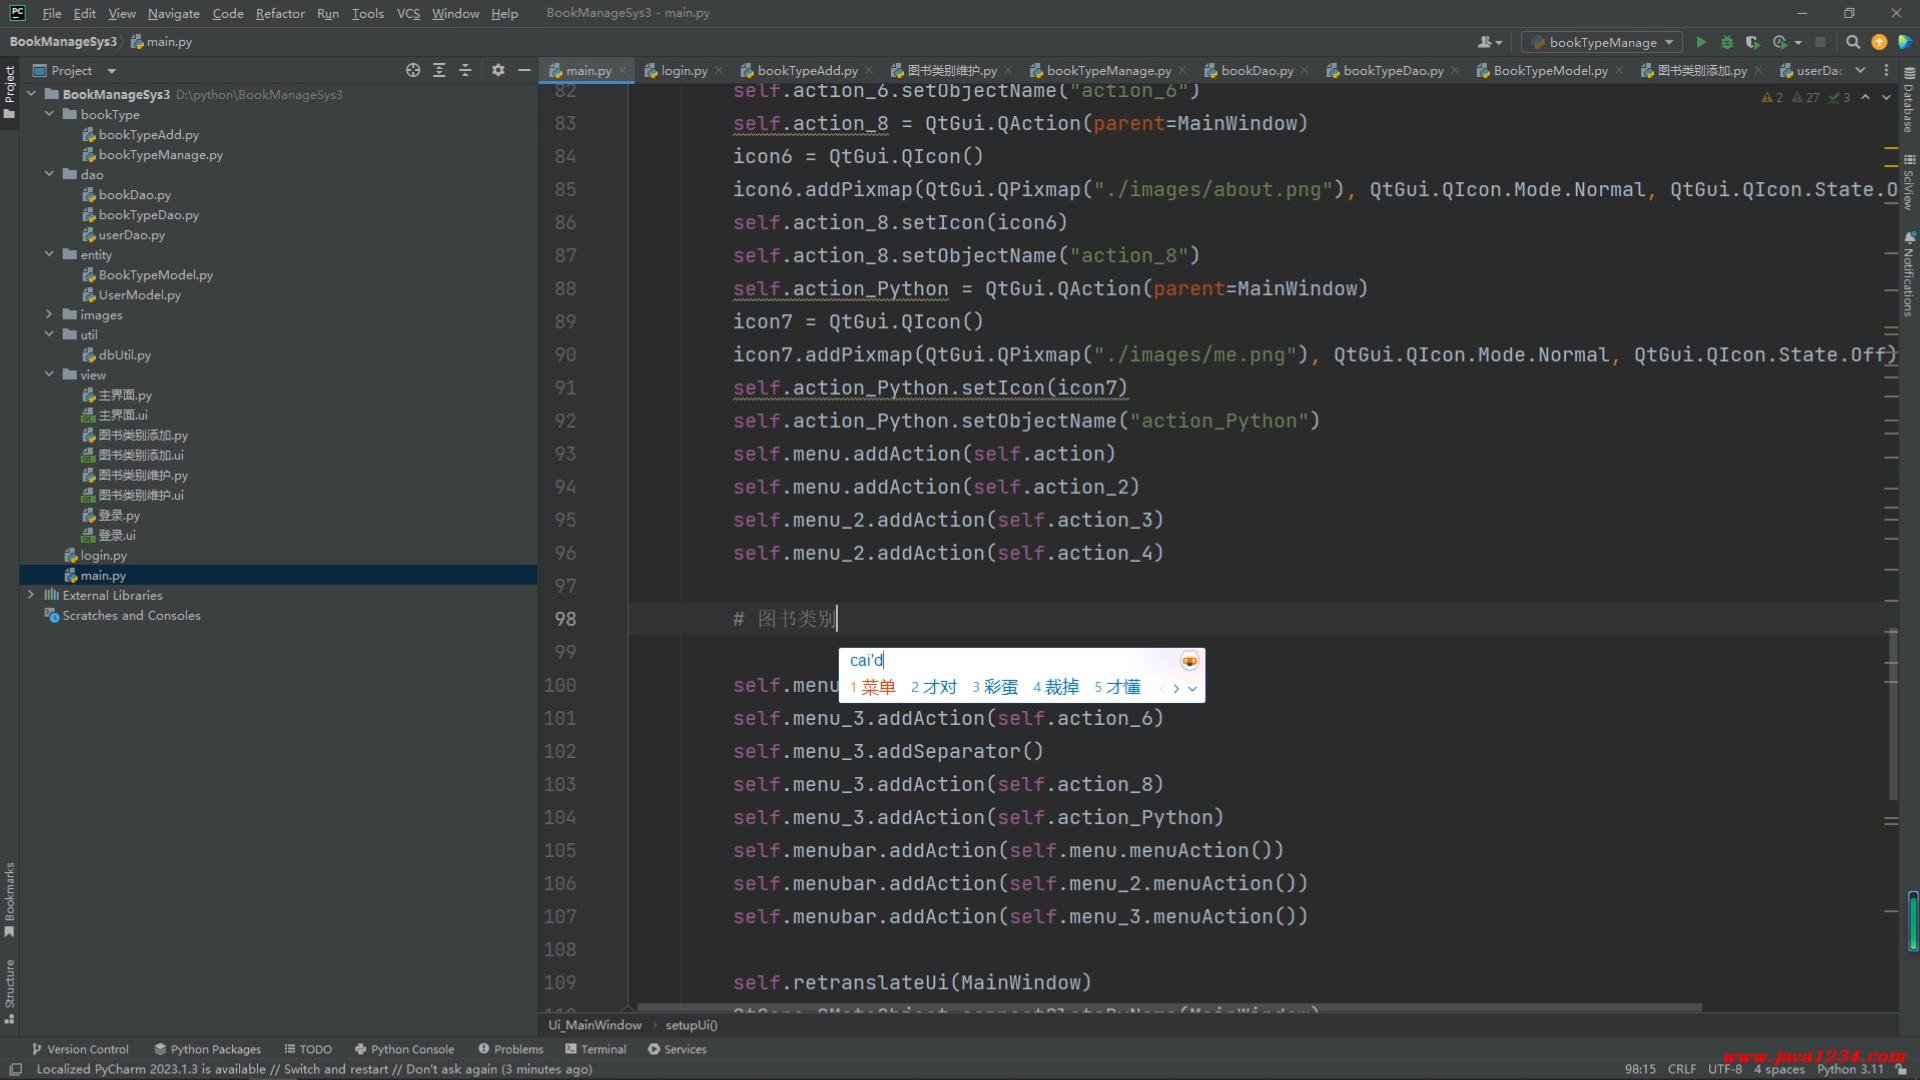The image size is (1920, 1080).
Task: Open the Terminal tool window
Action: [595, 1049]
